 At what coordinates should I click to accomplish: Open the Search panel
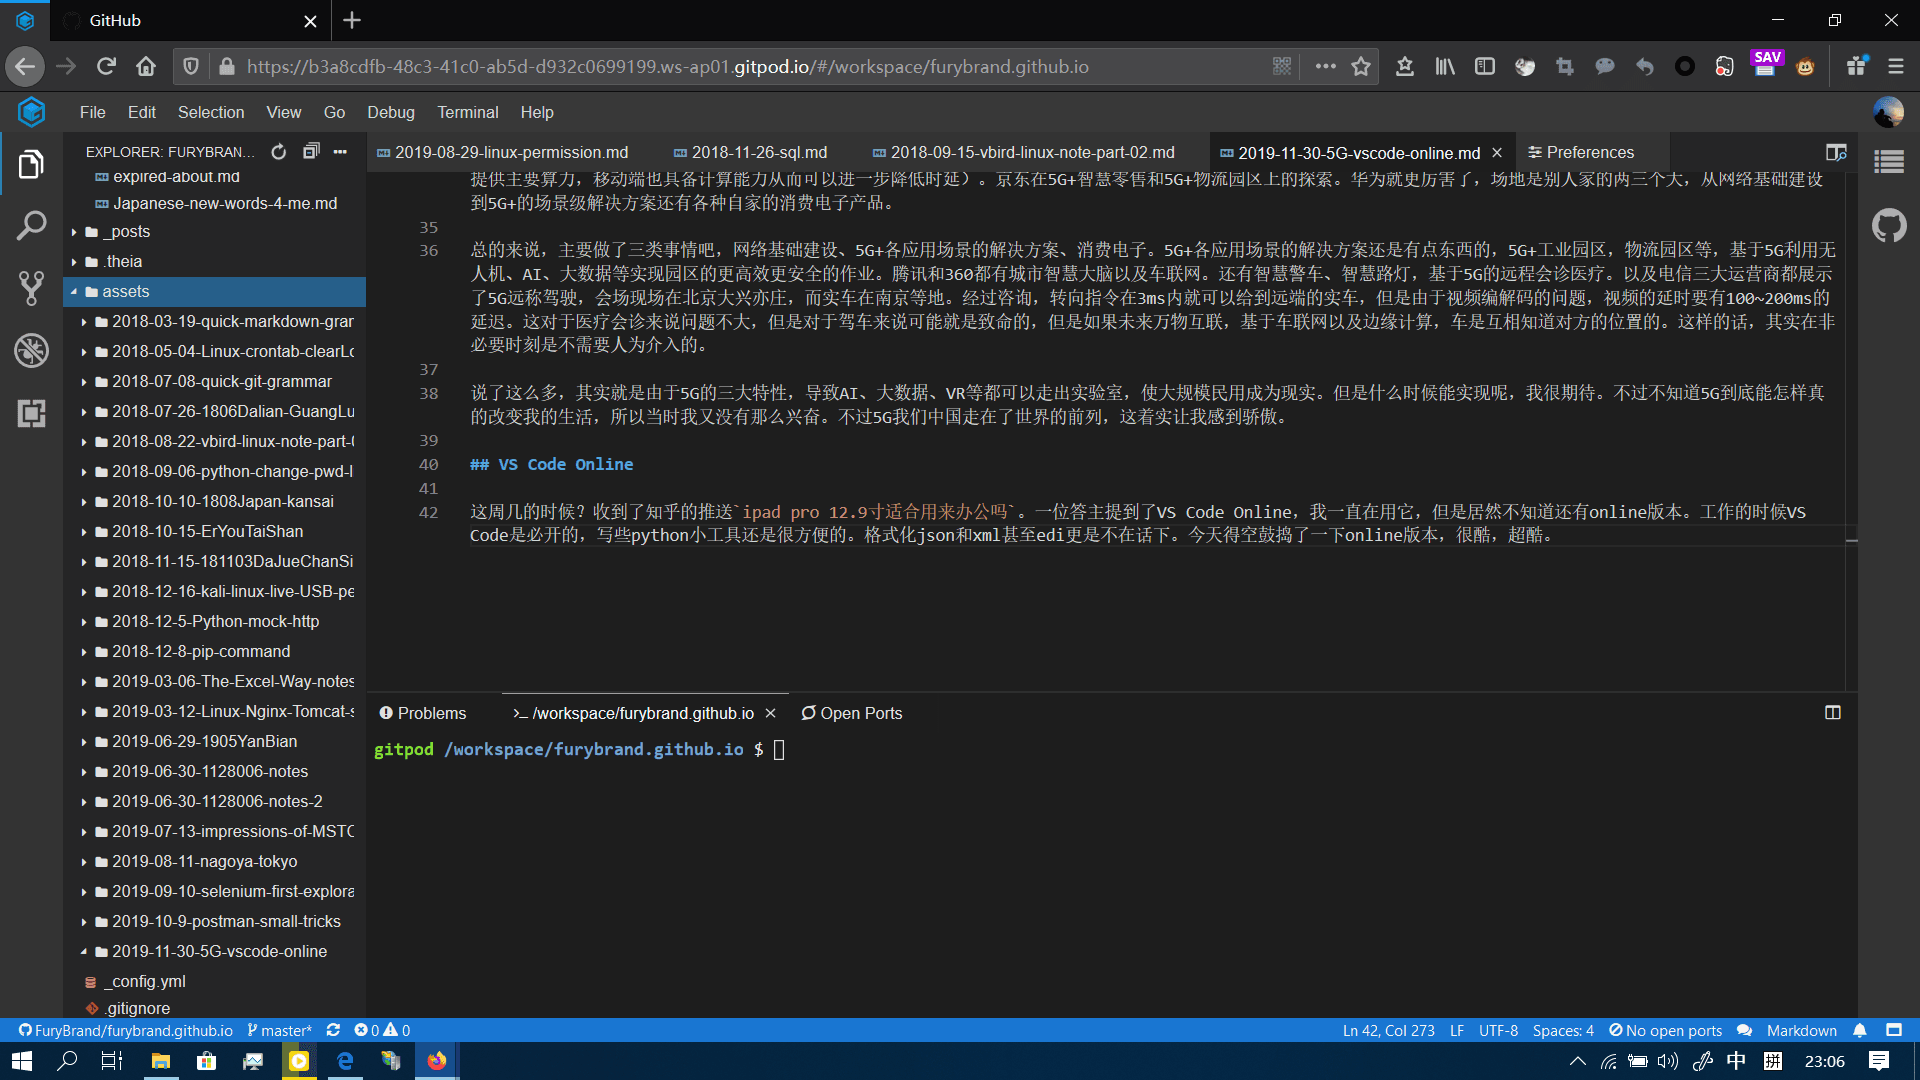point(31,225)
